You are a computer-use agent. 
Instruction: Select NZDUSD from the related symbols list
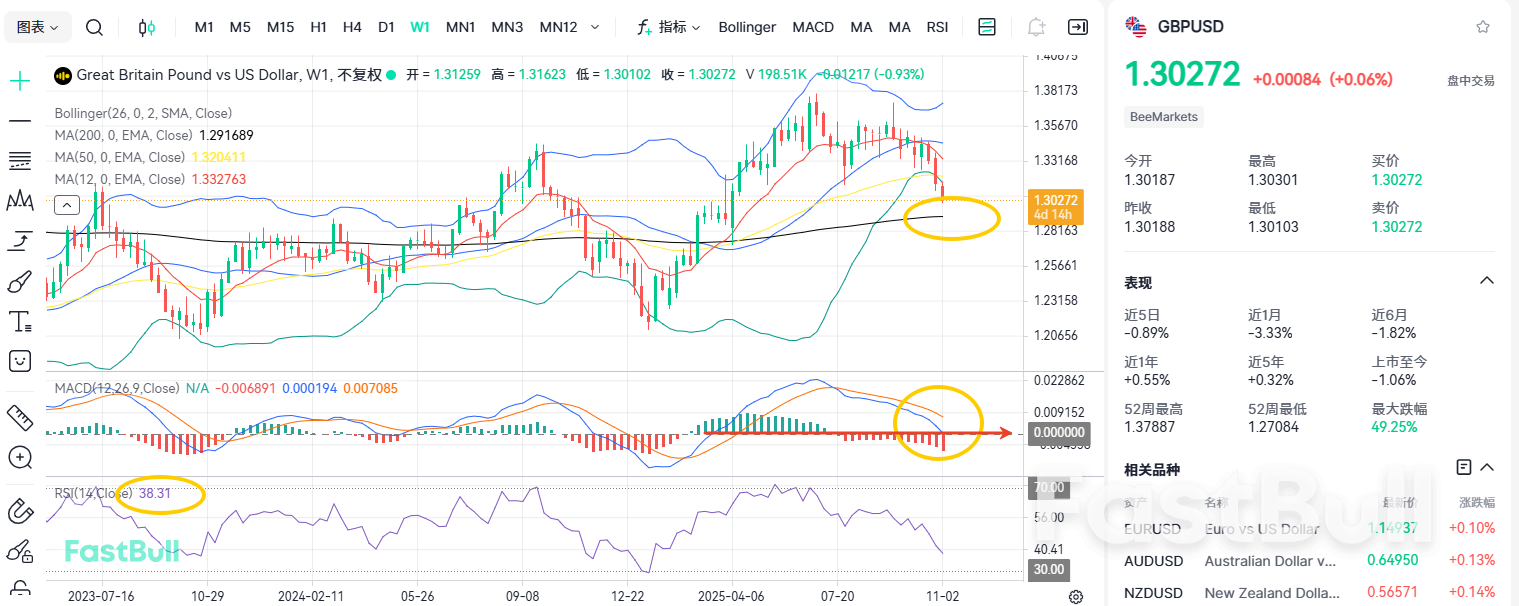(x=1154, y=592)
